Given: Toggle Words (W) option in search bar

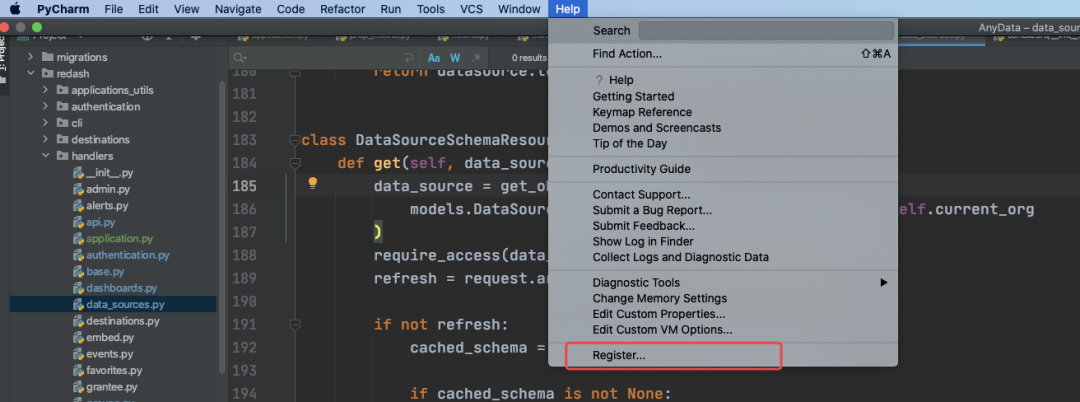Looking at the screenshot, I should point(455,58).
